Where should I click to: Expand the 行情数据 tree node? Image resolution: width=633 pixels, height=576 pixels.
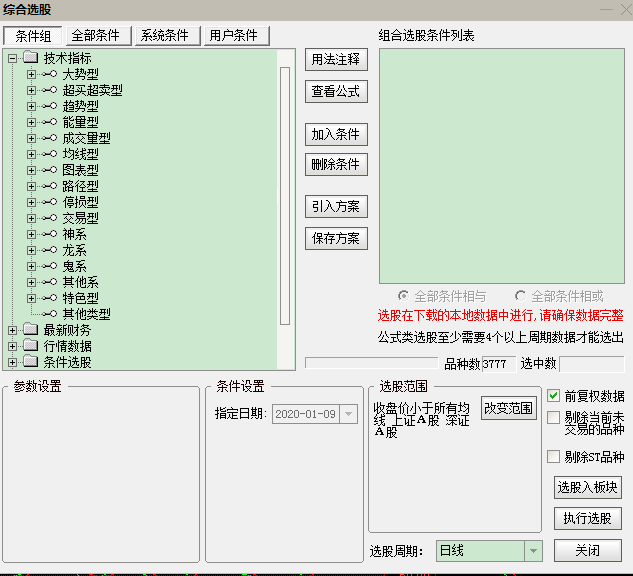(13, 346)
